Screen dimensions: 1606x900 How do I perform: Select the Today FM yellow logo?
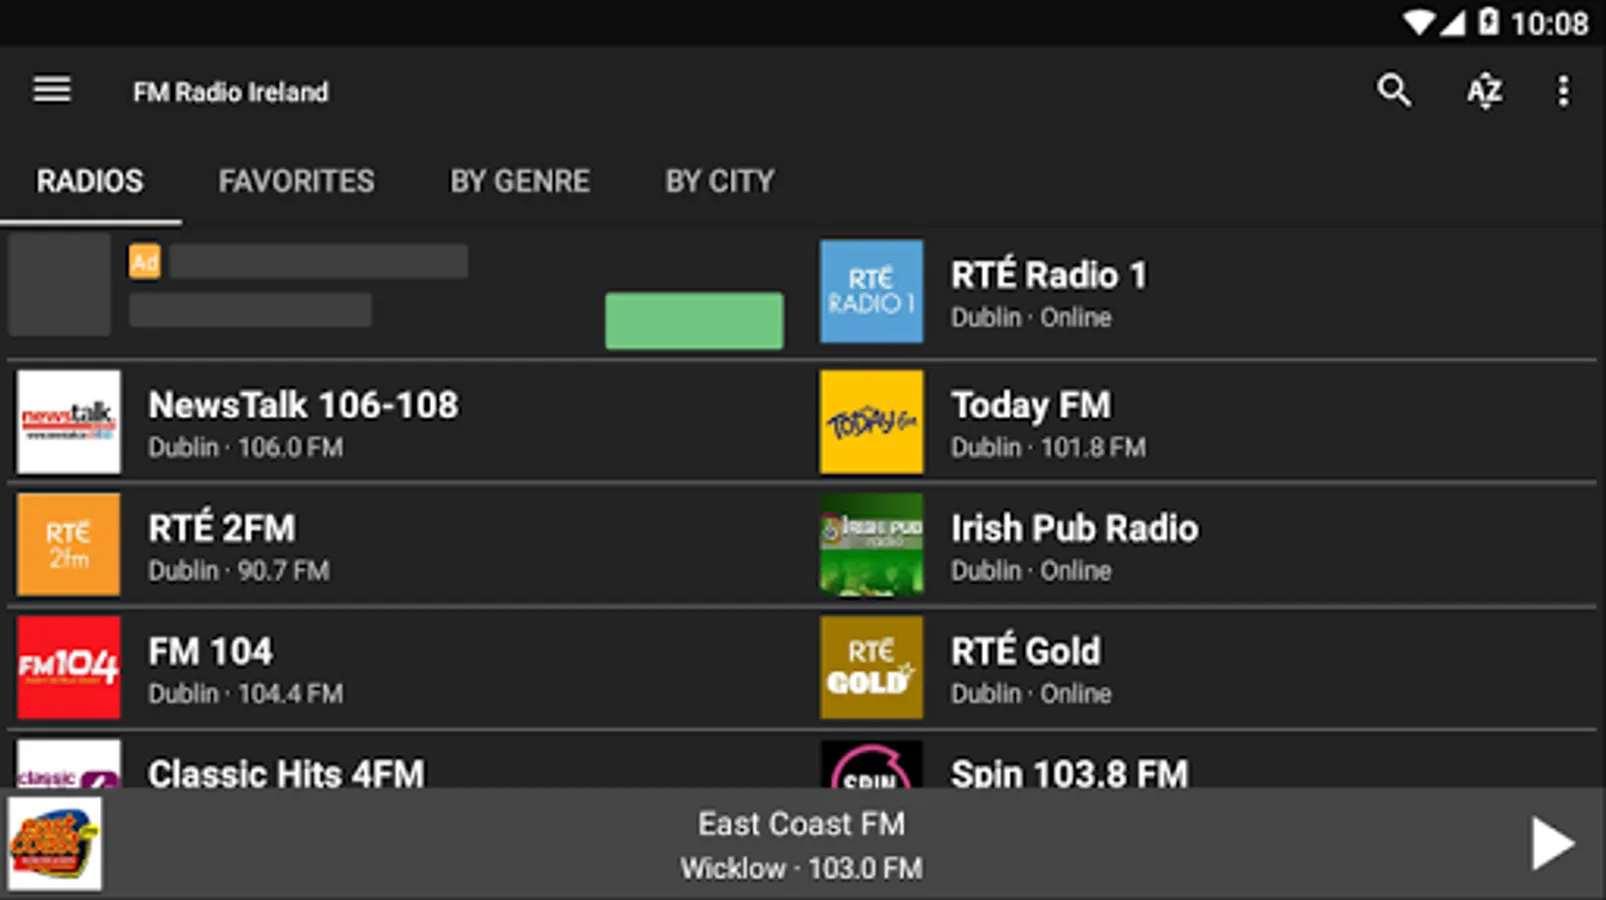[x=871, y=422]
